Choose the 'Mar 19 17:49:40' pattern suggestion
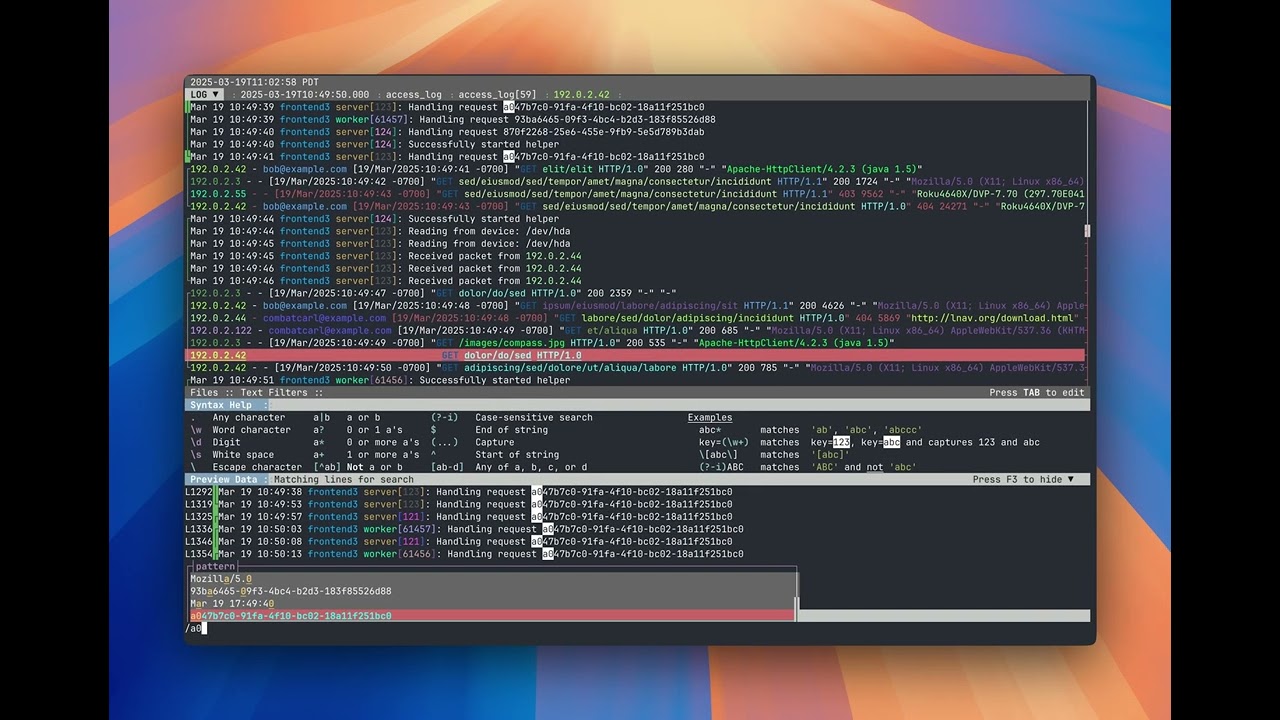The image size is (1280, 720). [x=491, y=604]
